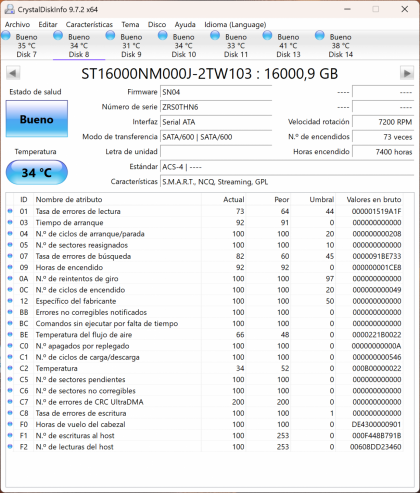This screenshot has height=493, width=420.
Task: Select the Disk 13 status icon
Action: click(x=267, y=35)
